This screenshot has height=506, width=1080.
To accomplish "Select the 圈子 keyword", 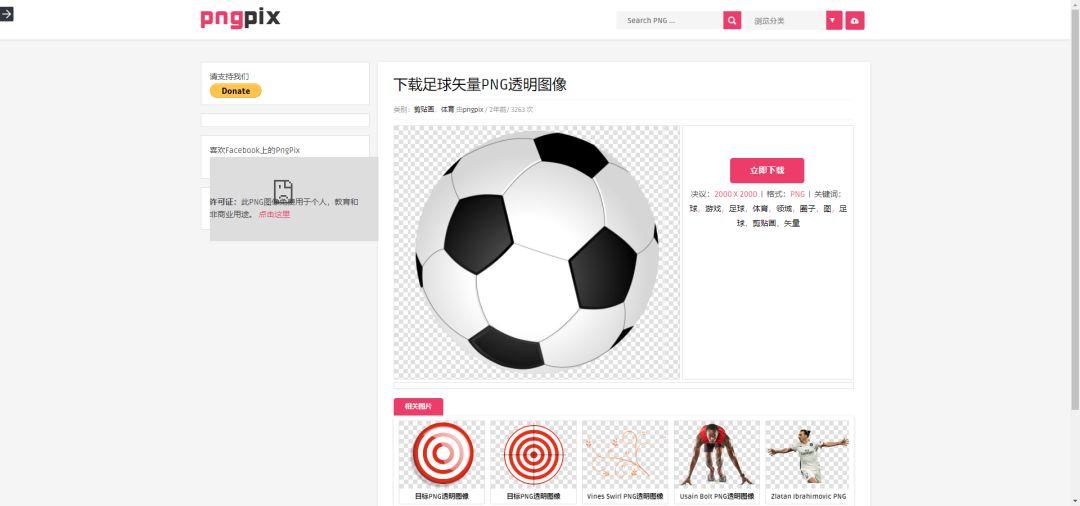I will [x=807, y=209].
